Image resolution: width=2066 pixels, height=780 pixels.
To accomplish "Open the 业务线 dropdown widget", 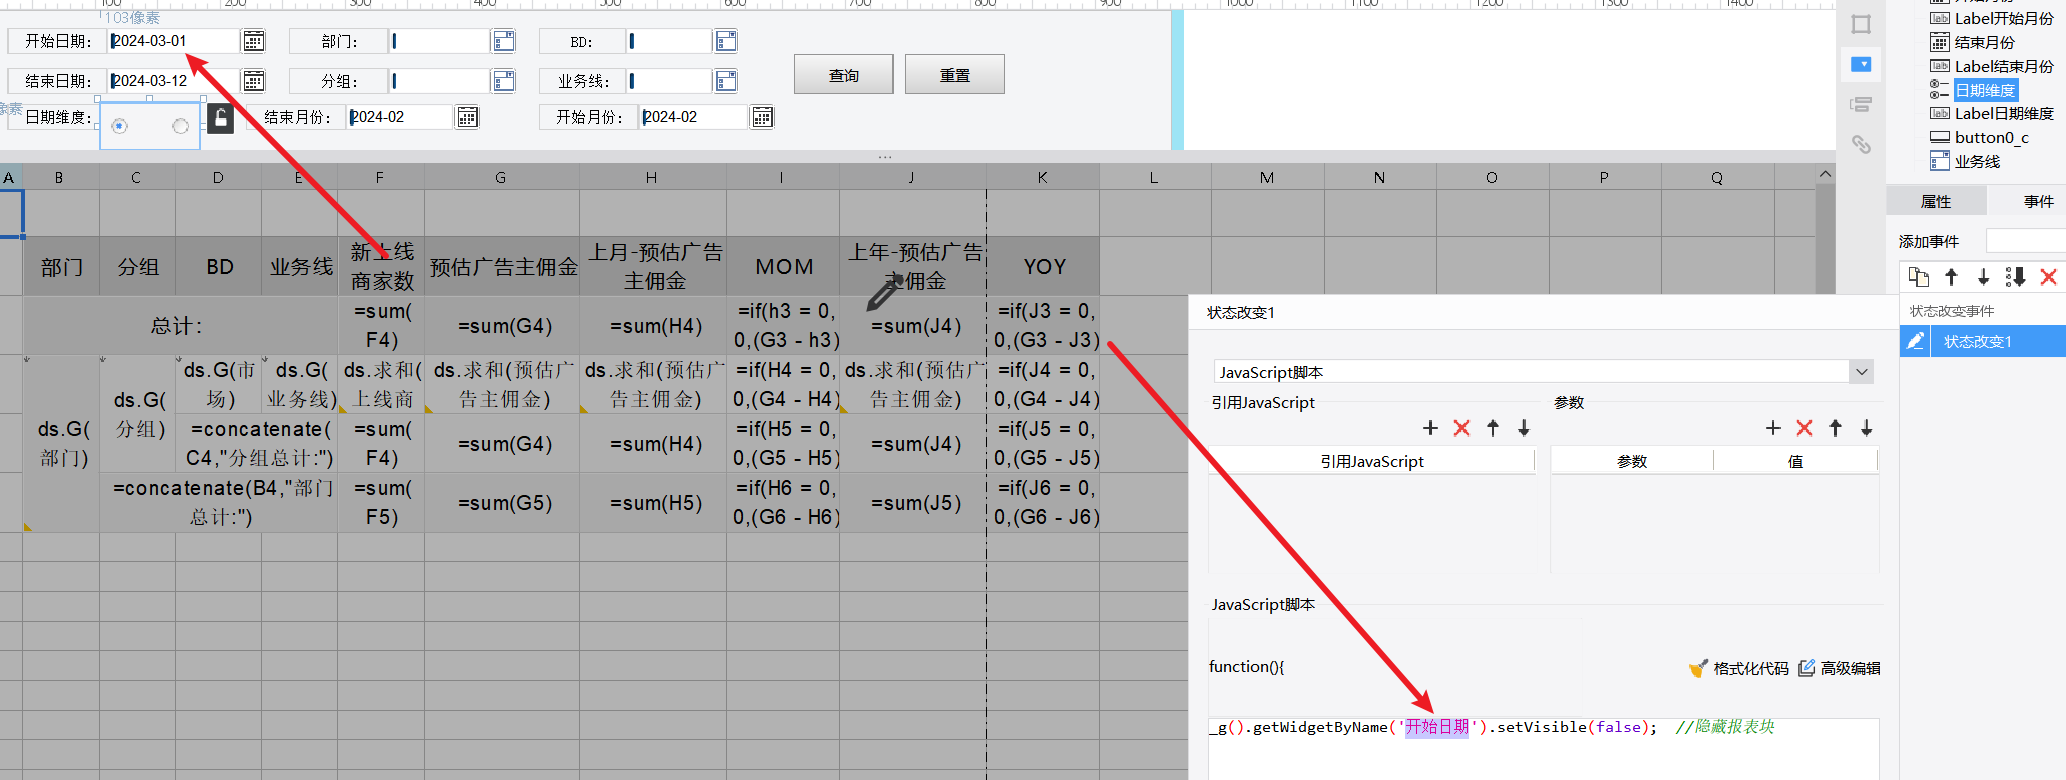I will tap(726, 81).
